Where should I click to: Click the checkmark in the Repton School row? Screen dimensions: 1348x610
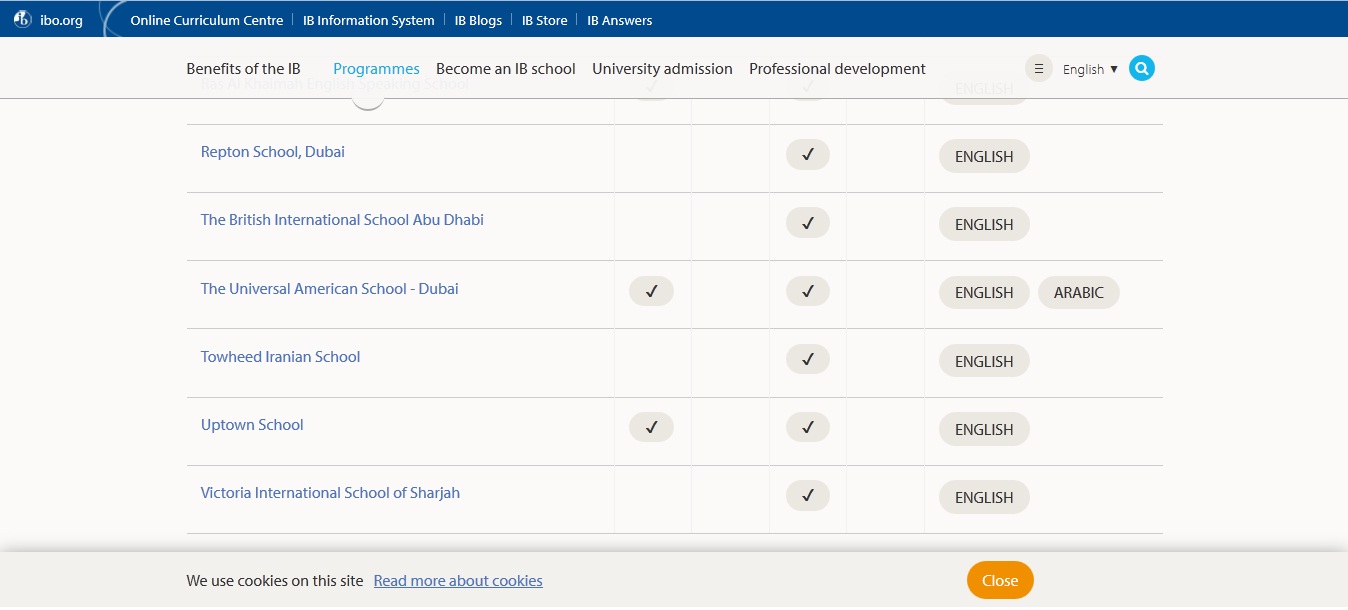(808, 154)
